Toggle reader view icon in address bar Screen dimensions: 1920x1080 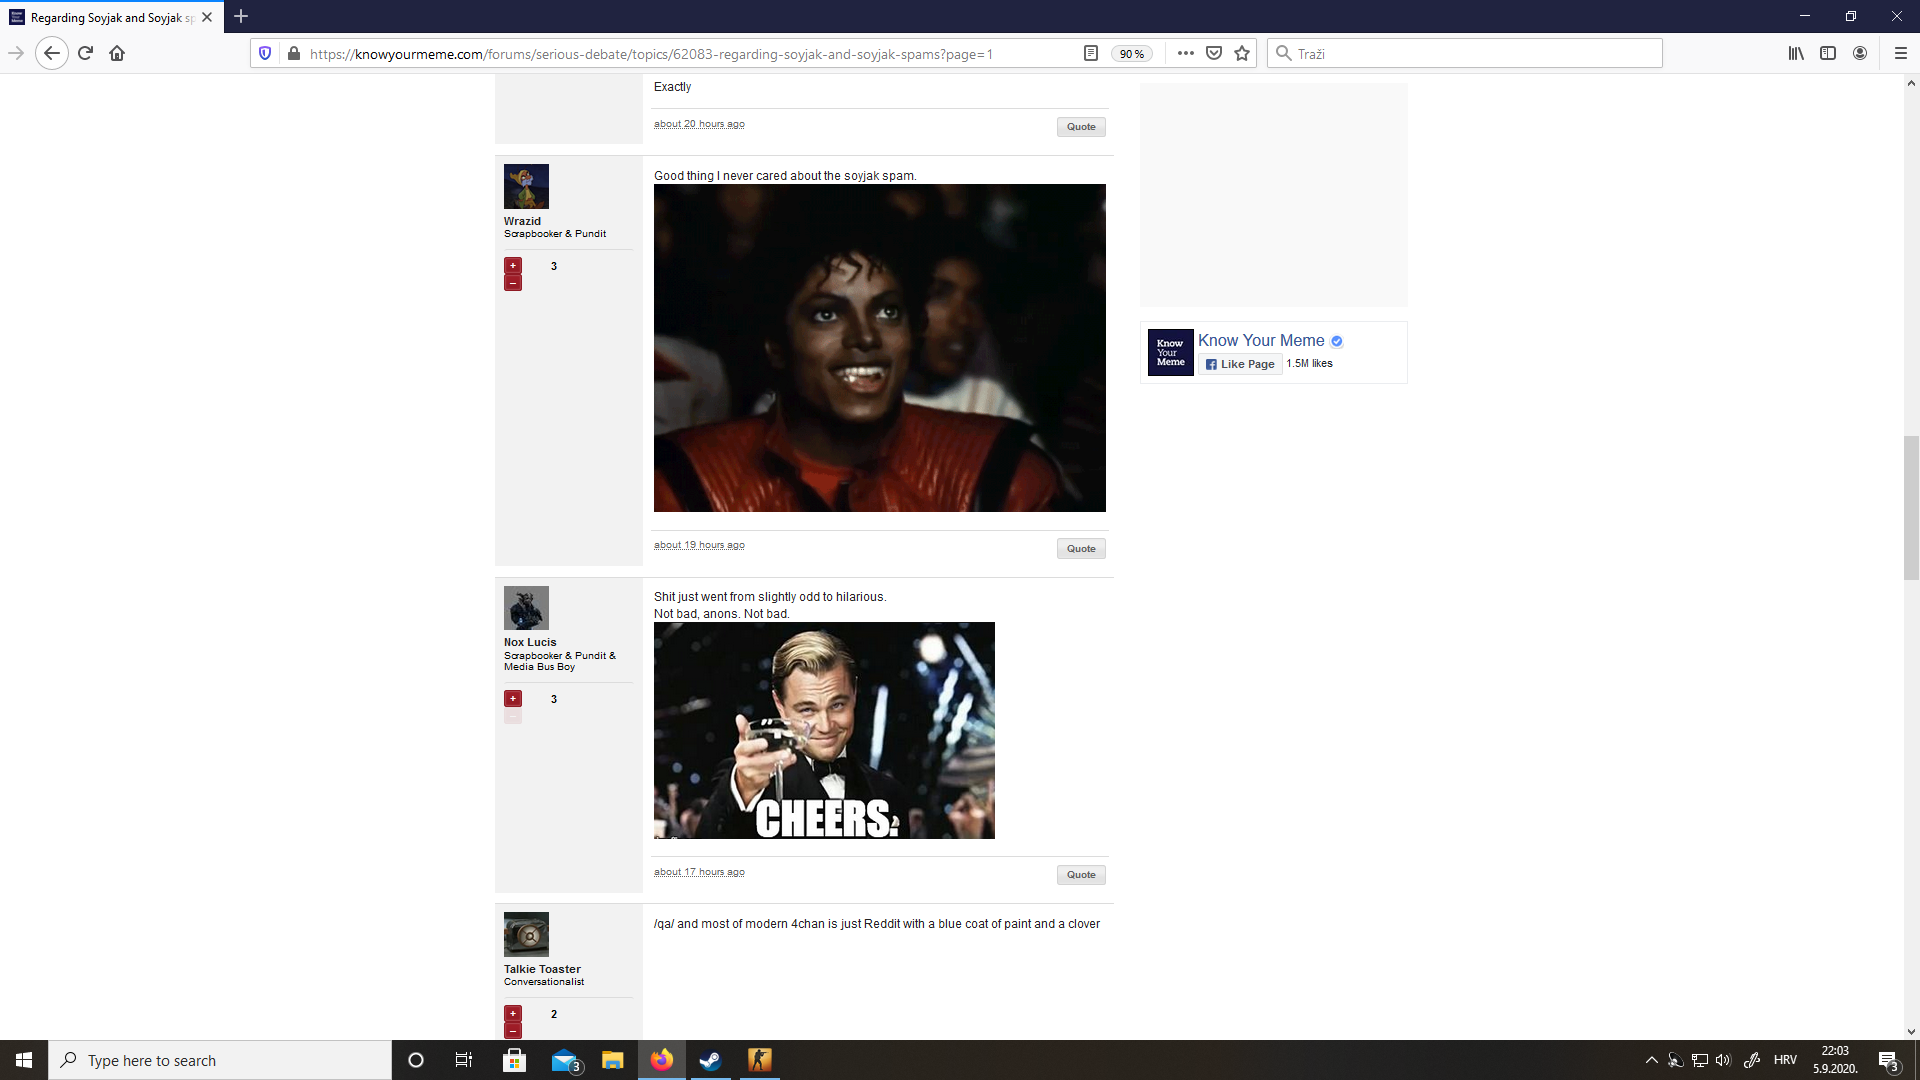[1091, 53]
